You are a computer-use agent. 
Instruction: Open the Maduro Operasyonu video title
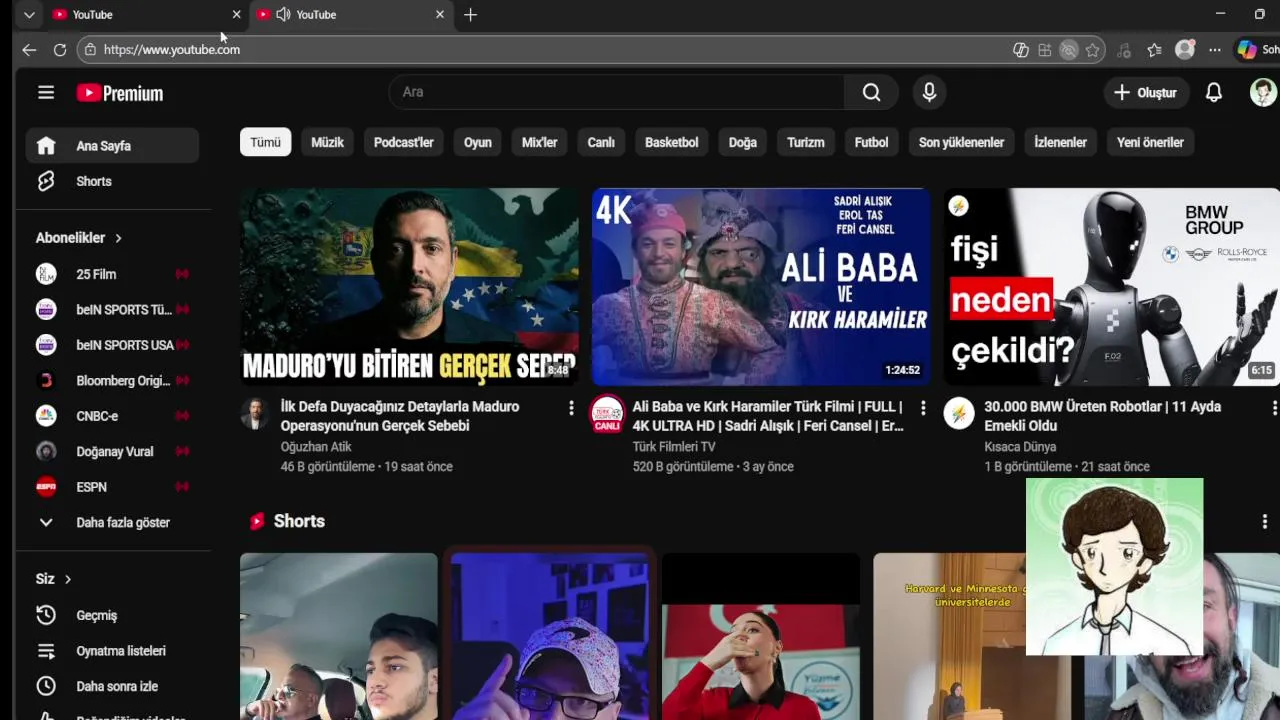(400, 416)
